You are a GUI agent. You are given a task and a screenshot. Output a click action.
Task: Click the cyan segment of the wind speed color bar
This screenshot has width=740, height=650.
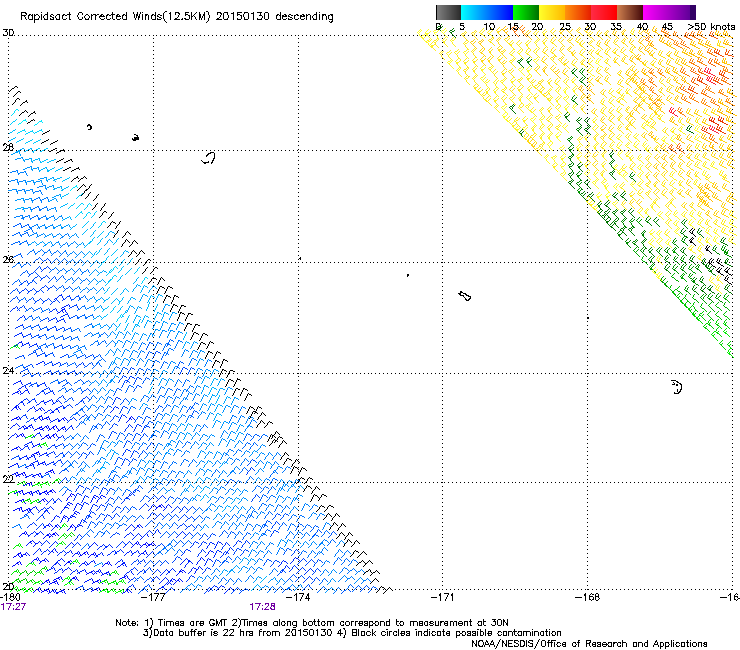pos(474,12)
